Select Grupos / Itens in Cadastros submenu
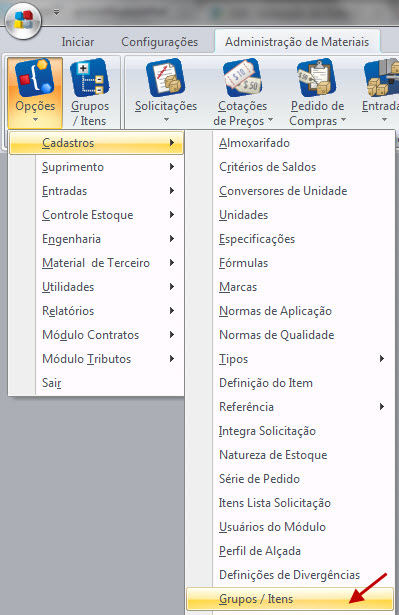The image size is (399, 615). tap(290, 599)
